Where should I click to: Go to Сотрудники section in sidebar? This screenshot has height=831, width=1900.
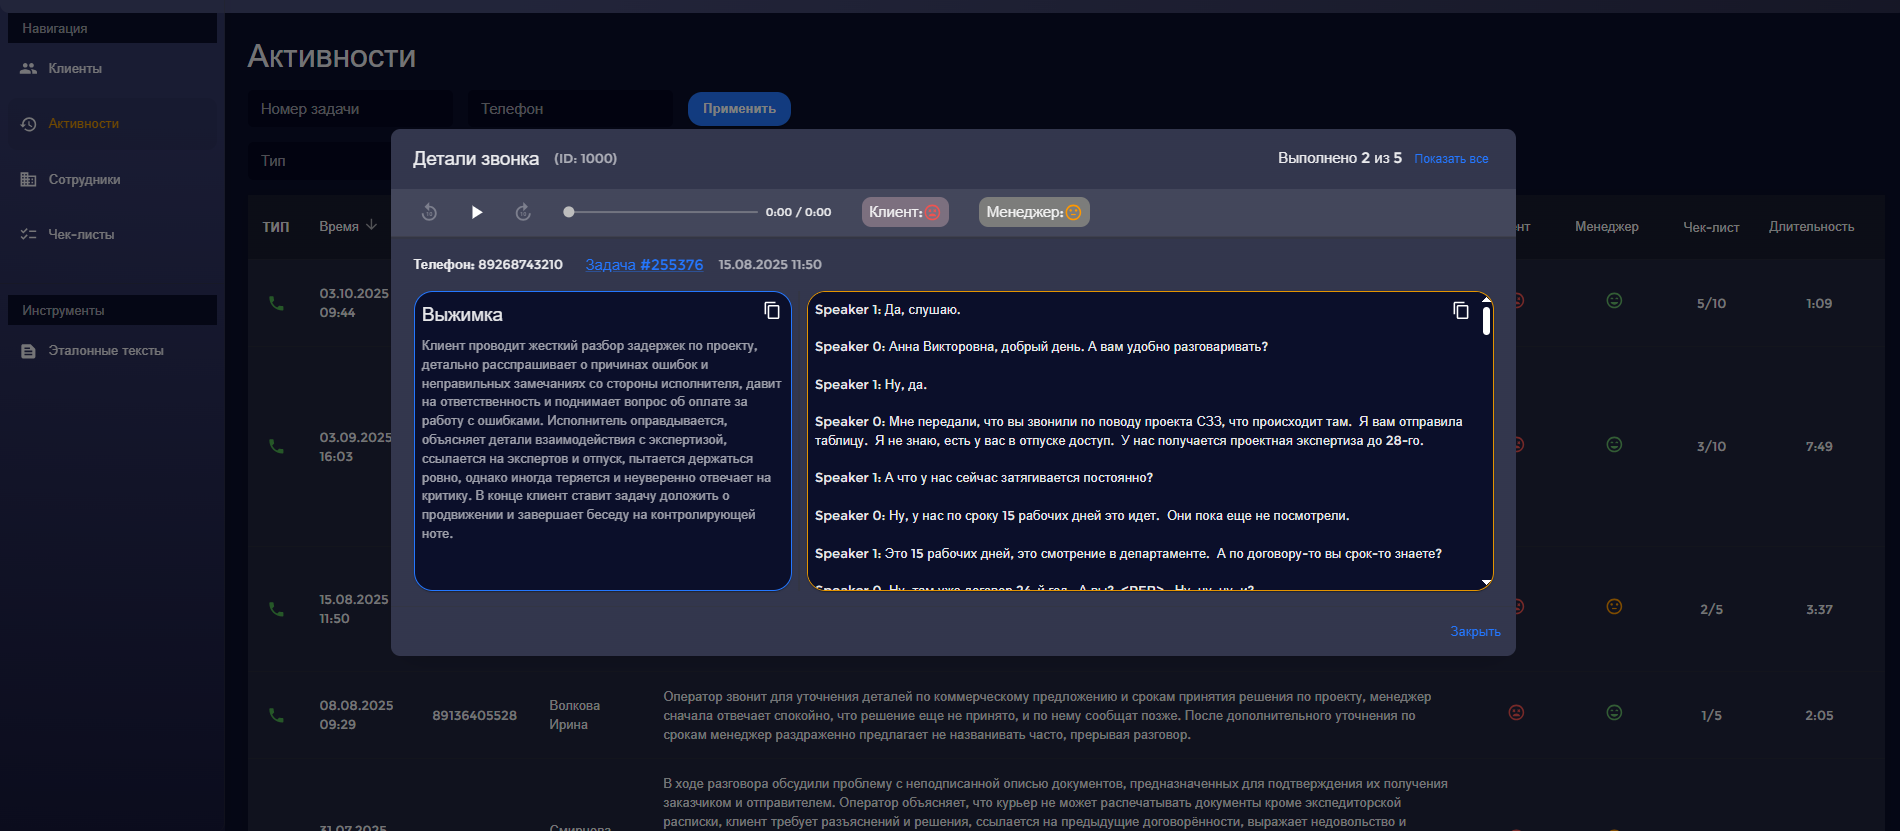(84, 180)
